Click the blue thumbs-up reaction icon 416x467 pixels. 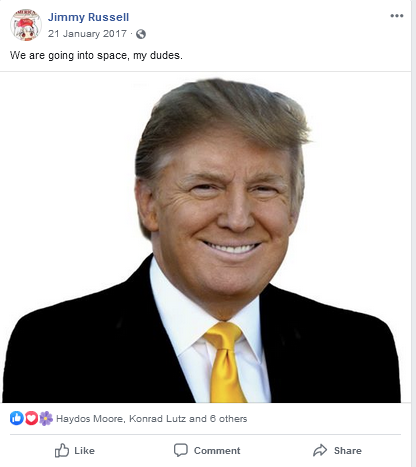tap(17, 418)
